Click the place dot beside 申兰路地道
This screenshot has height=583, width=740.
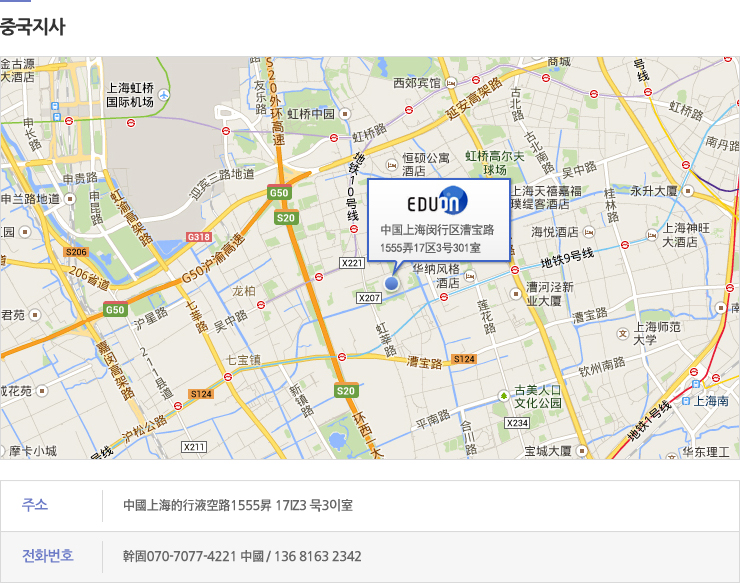[x=70, y=199]
